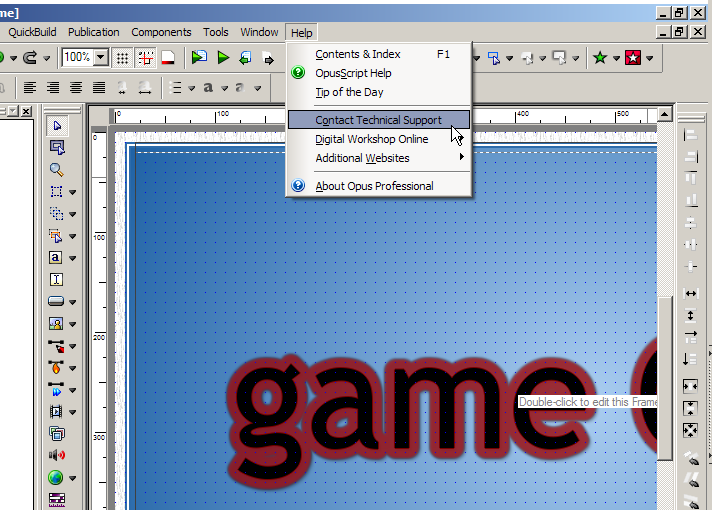Toggle the snap to guides crosshair button
Viewport: 712px width, 510px height.
coord(146,58)
